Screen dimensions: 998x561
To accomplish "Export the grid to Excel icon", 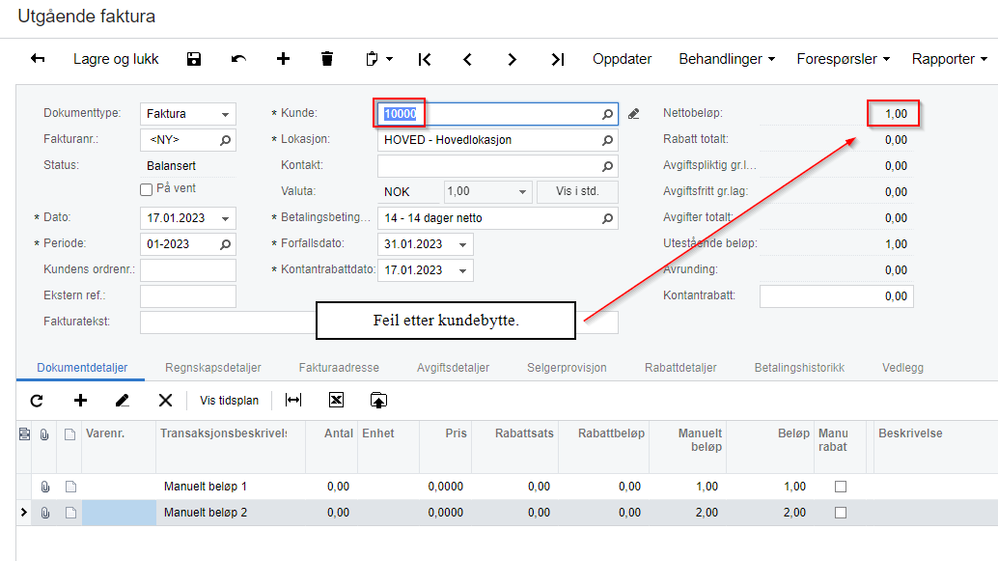I will point(336,400).
